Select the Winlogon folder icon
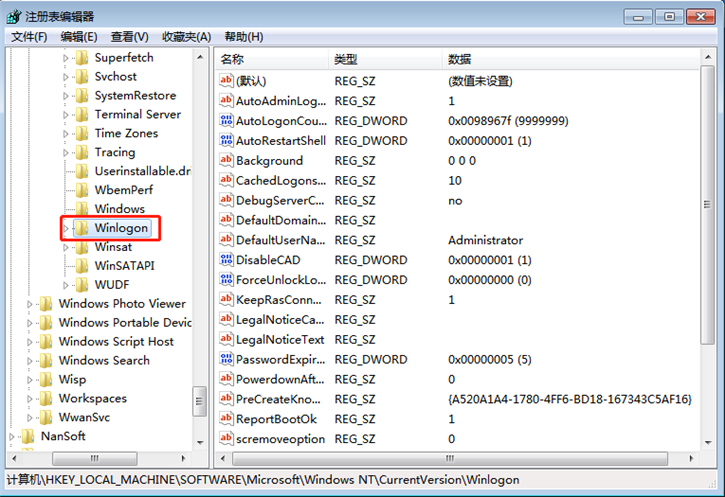The height and width of the screenshot is (497, 725). pyautogui.click(x=82, y=228)
